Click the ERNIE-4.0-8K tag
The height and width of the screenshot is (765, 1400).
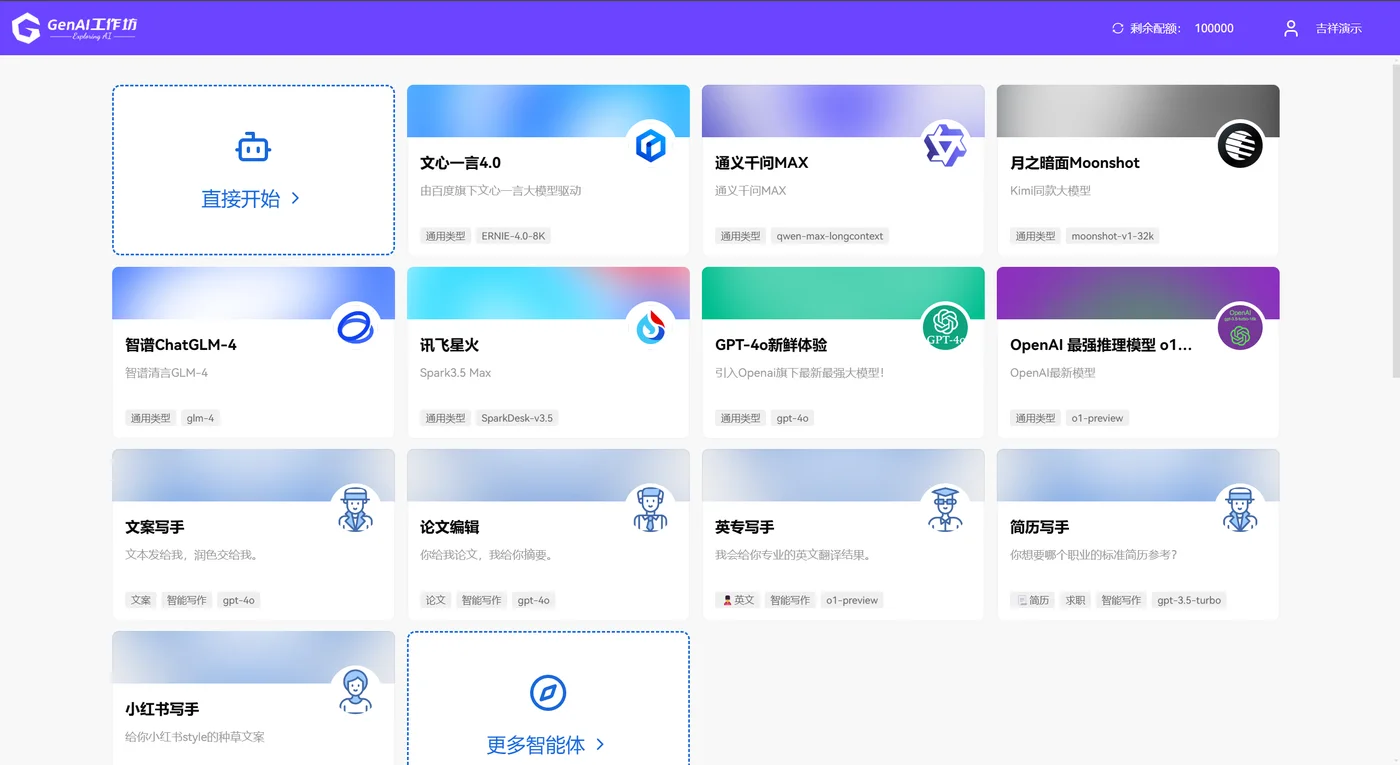(514, 236)
